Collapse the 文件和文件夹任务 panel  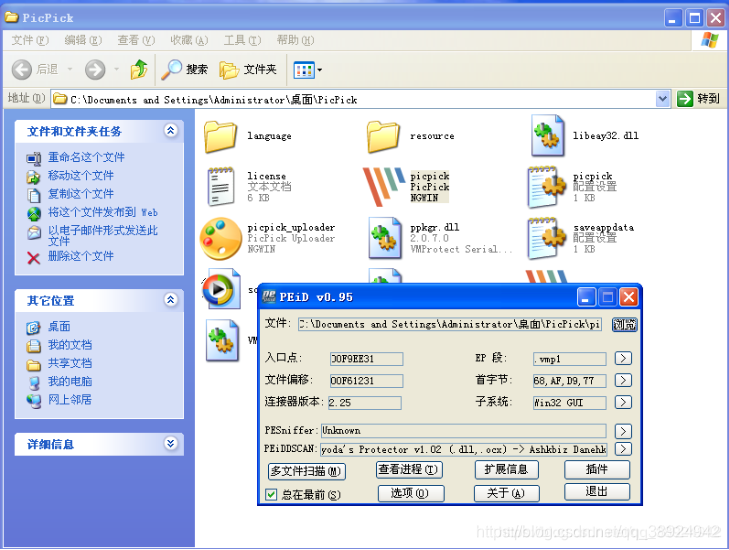(171, 131)
